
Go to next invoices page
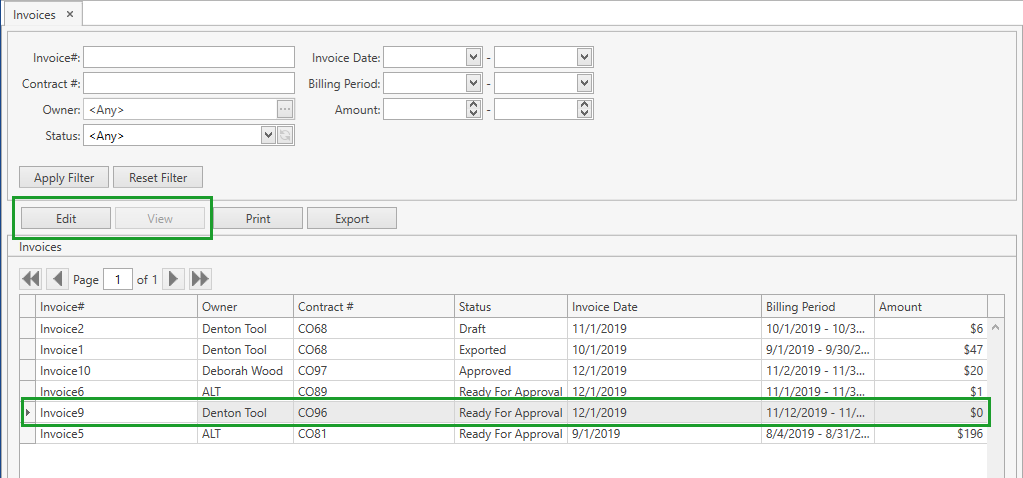(x=174, y=279)
